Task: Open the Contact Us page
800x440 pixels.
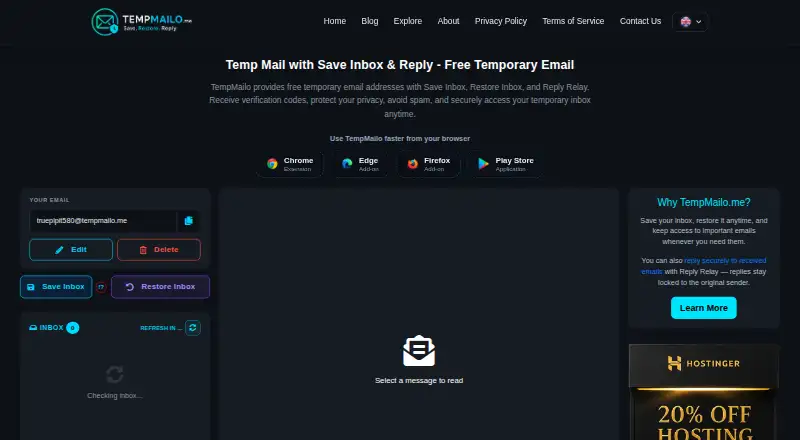Action: 640,21
